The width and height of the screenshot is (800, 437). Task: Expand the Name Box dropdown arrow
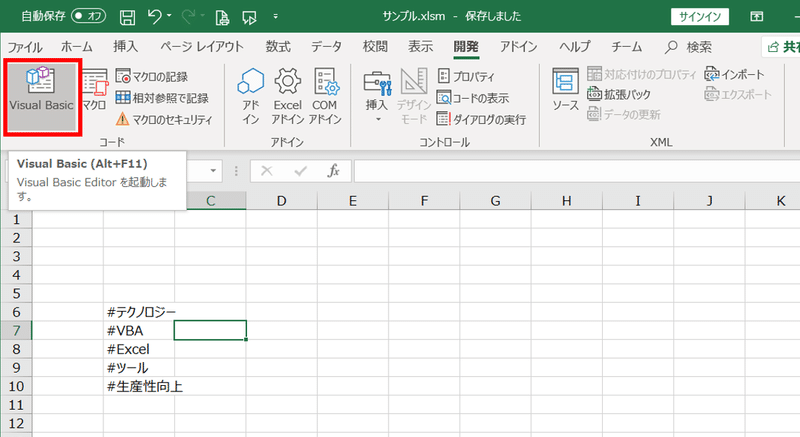click(x=213, y=171)
